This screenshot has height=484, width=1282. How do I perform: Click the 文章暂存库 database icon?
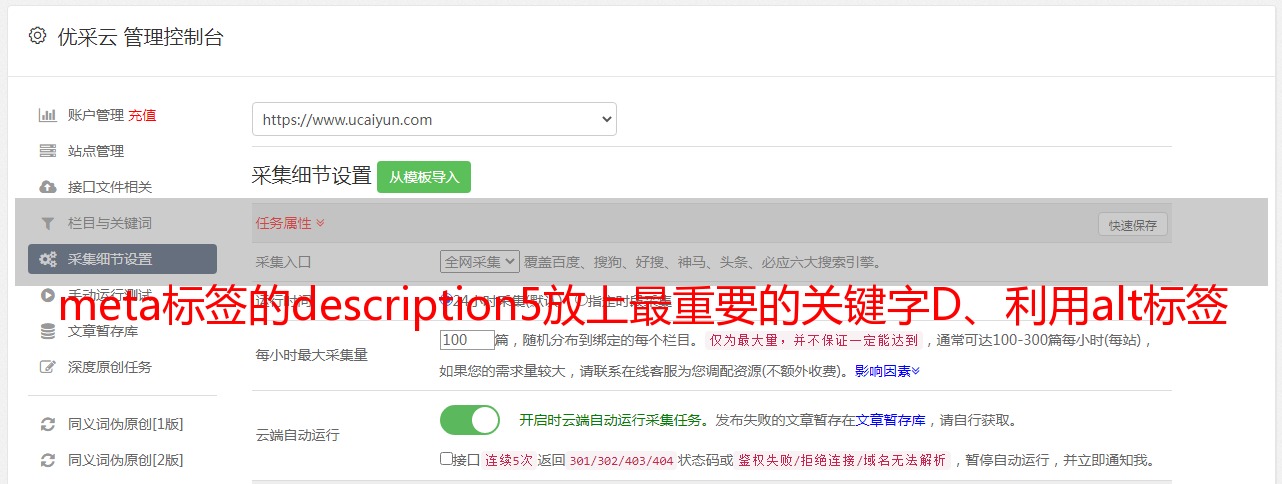[47, 331]
